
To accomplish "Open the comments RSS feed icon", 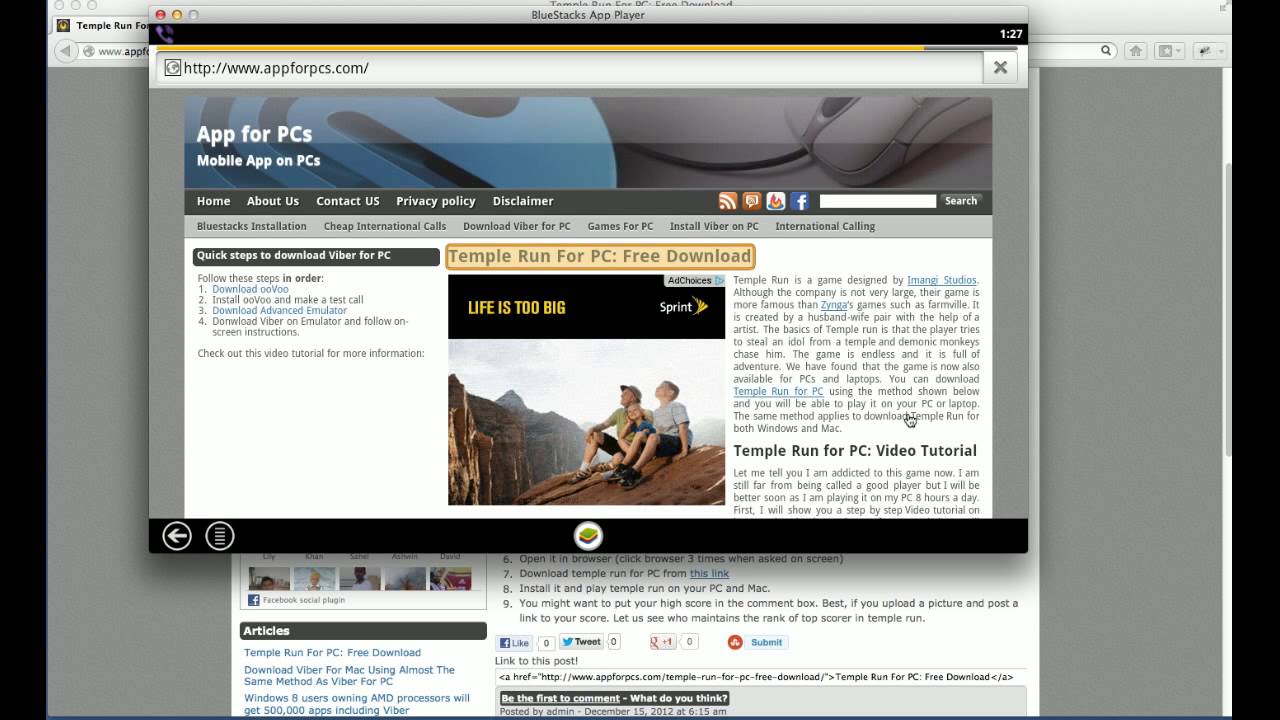I will (x=752, y=201).
